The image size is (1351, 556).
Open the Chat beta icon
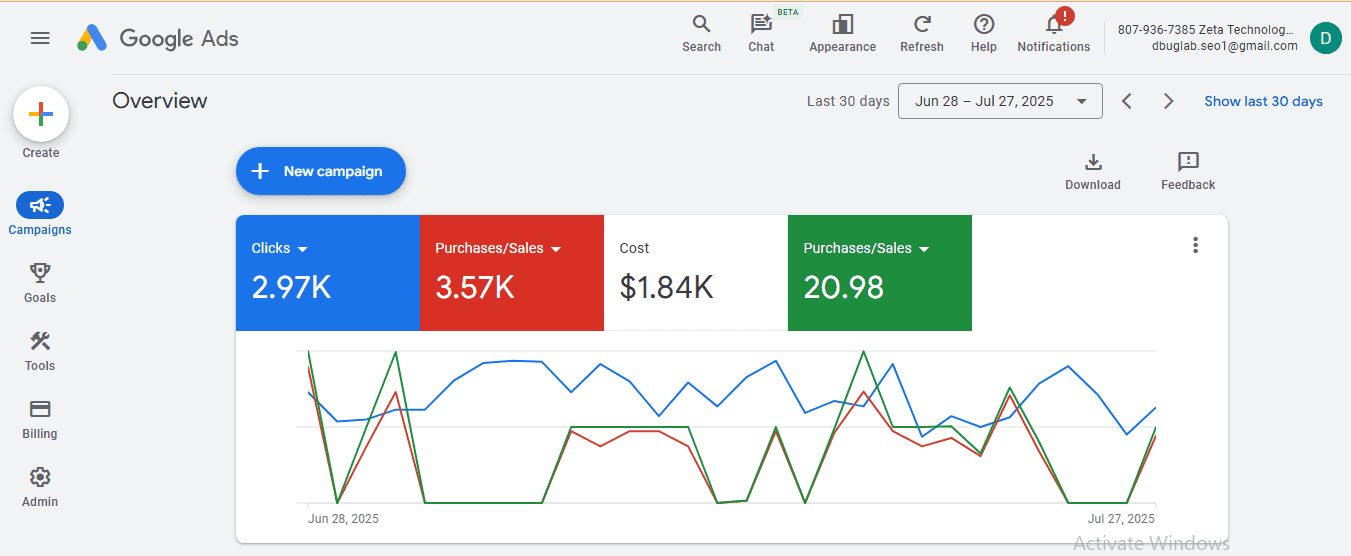tap(761, 25)
